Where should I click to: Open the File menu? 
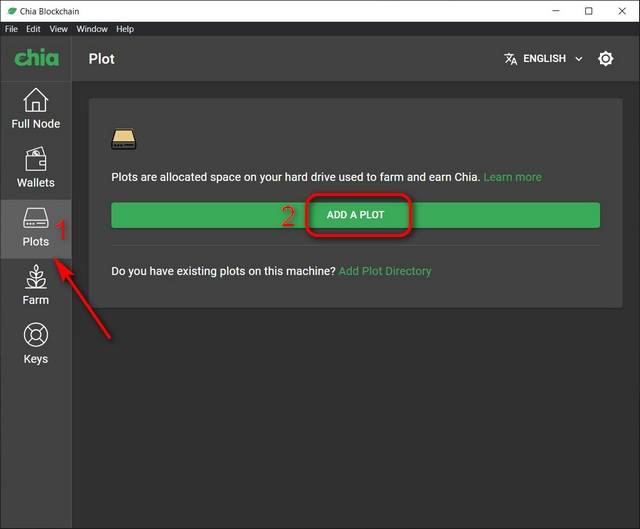click(11, 29)
